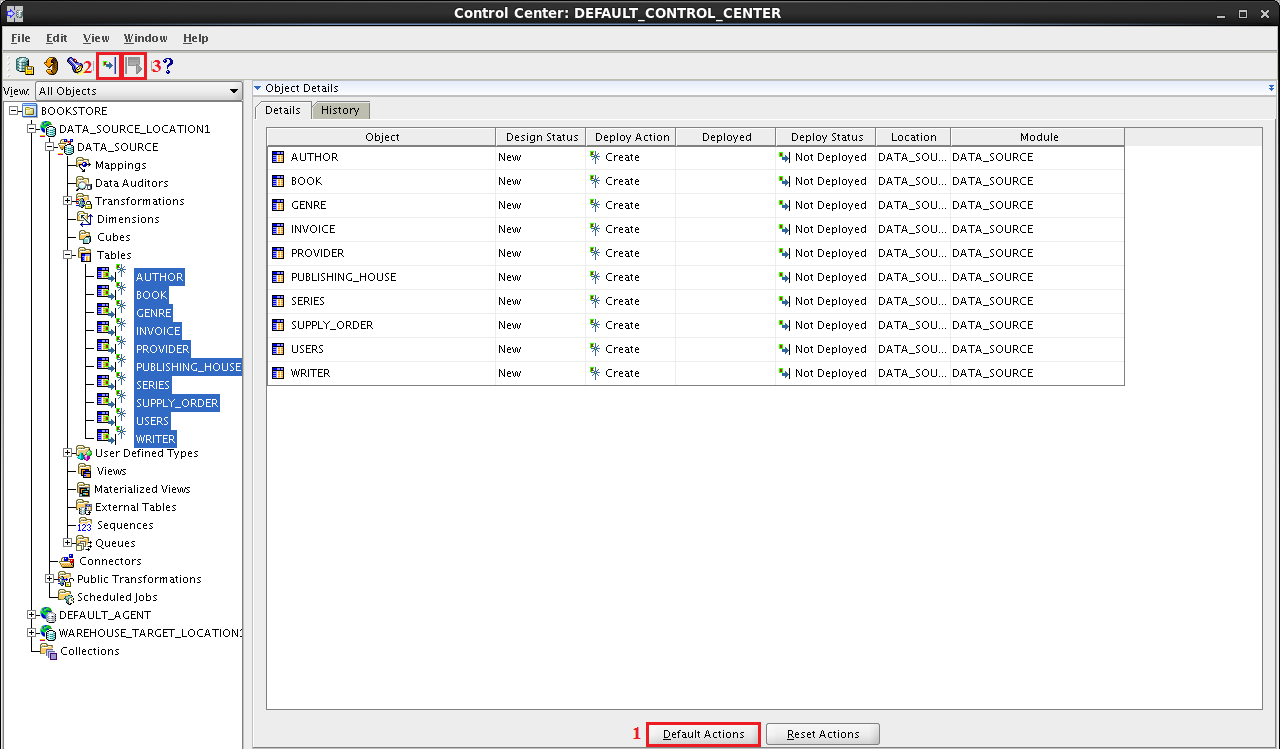
Task: Click the Collections icon in the tree
Action: tap(50, 651)
